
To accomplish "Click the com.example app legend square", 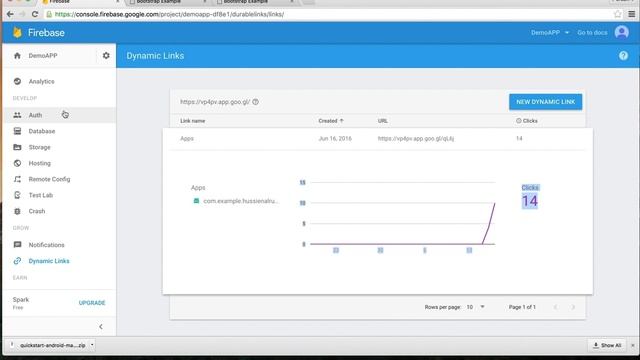I will (196, 201).
